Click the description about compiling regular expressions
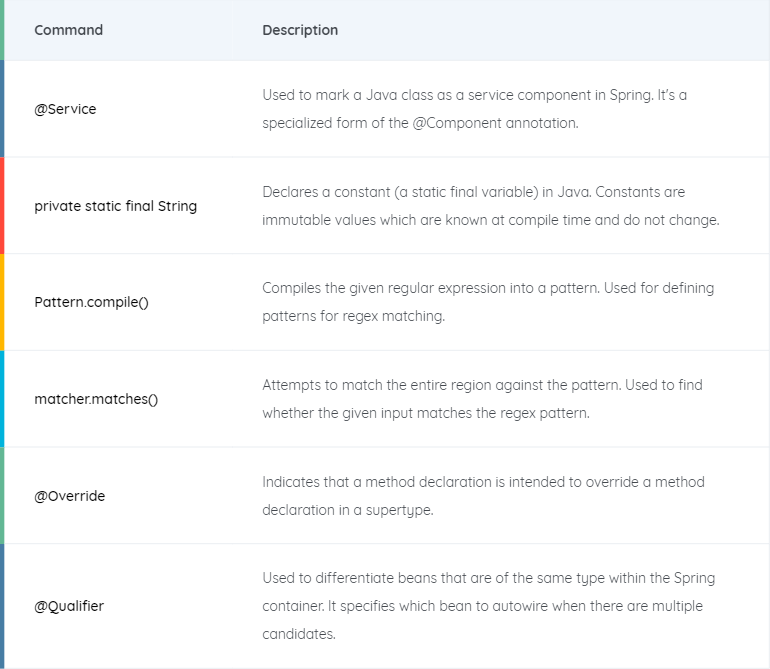 [x=488, y=302]
